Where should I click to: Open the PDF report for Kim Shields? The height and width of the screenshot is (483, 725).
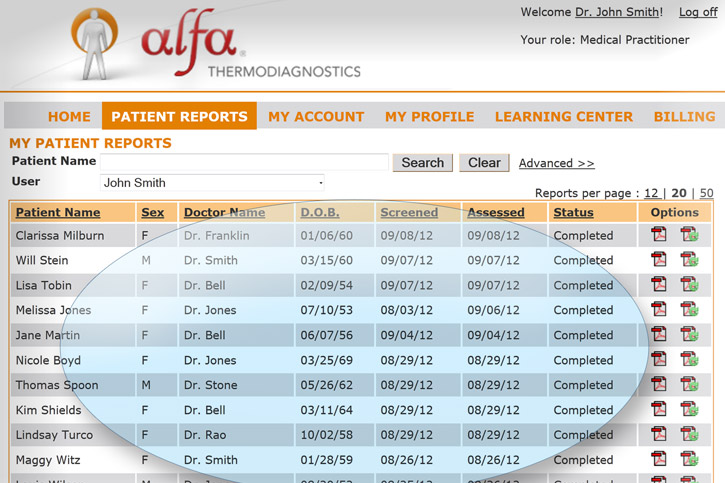click(x=659, y=410)
